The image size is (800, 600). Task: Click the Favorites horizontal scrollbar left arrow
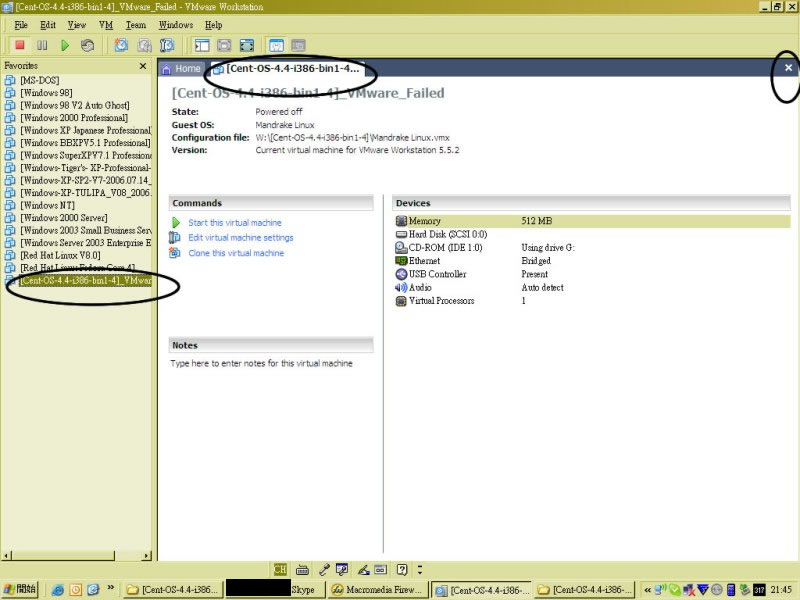(x=7, y=555)
